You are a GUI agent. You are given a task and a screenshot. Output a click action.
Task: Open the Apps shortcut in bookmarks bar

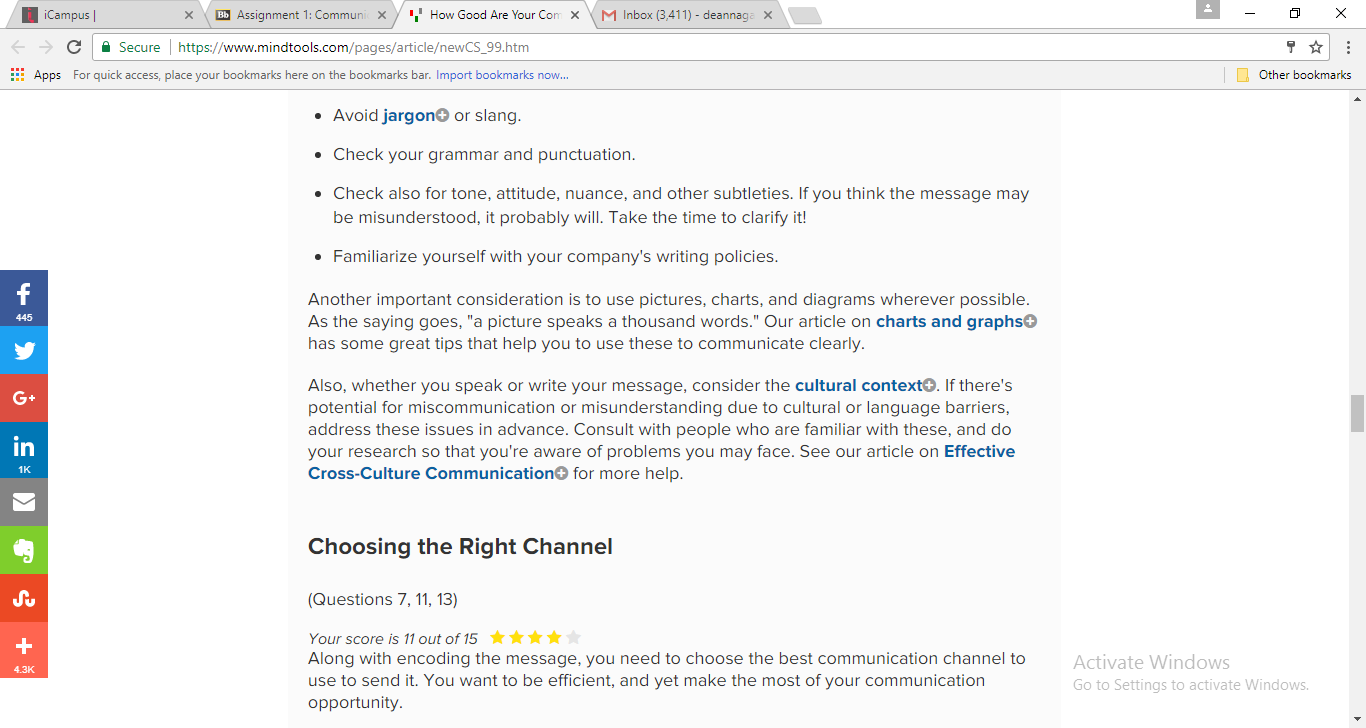[36, 75]
